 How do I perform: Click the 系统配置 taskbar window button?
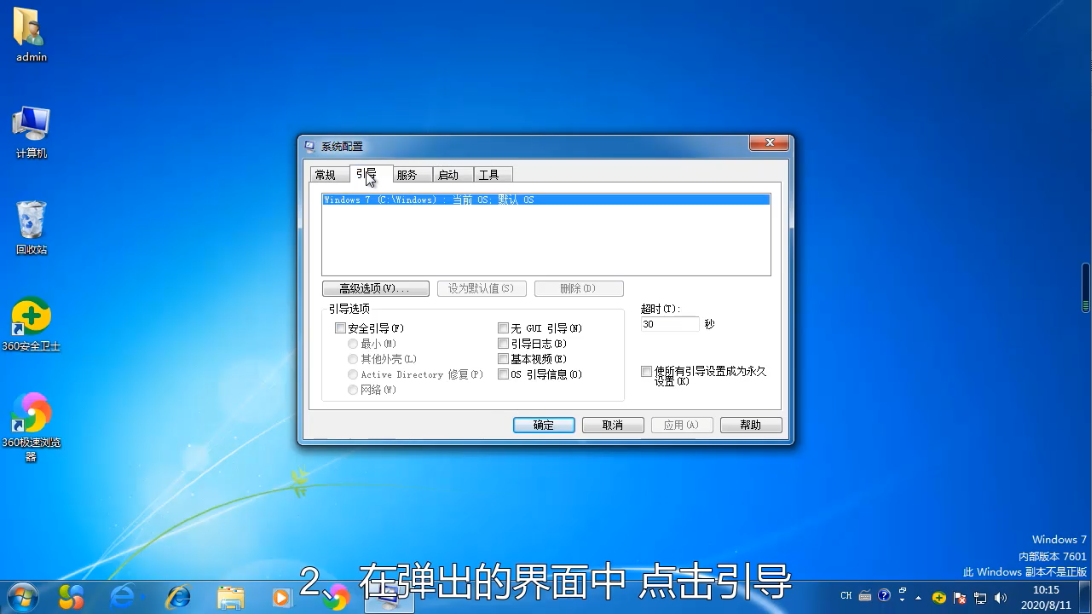click(x=389, y=598)
